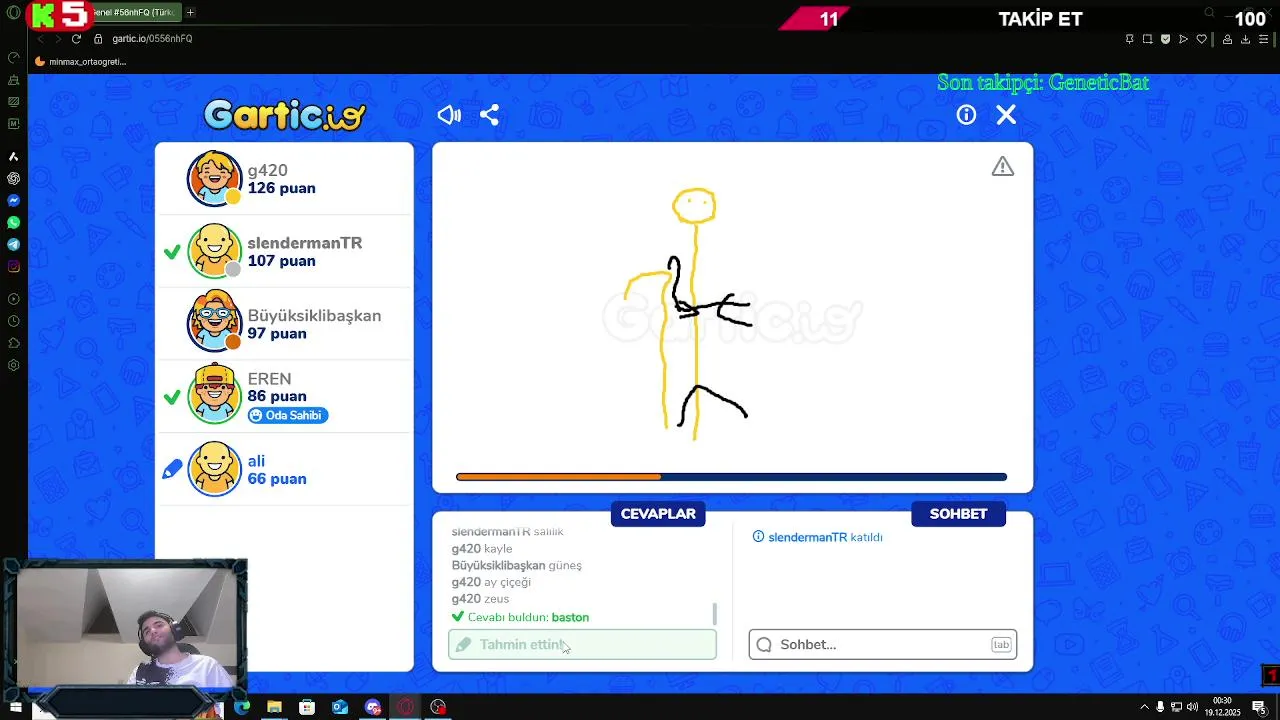The height and width of the screenshot is (720, 1280).
Task: Open a new browser tab
Action: [190, 12]
